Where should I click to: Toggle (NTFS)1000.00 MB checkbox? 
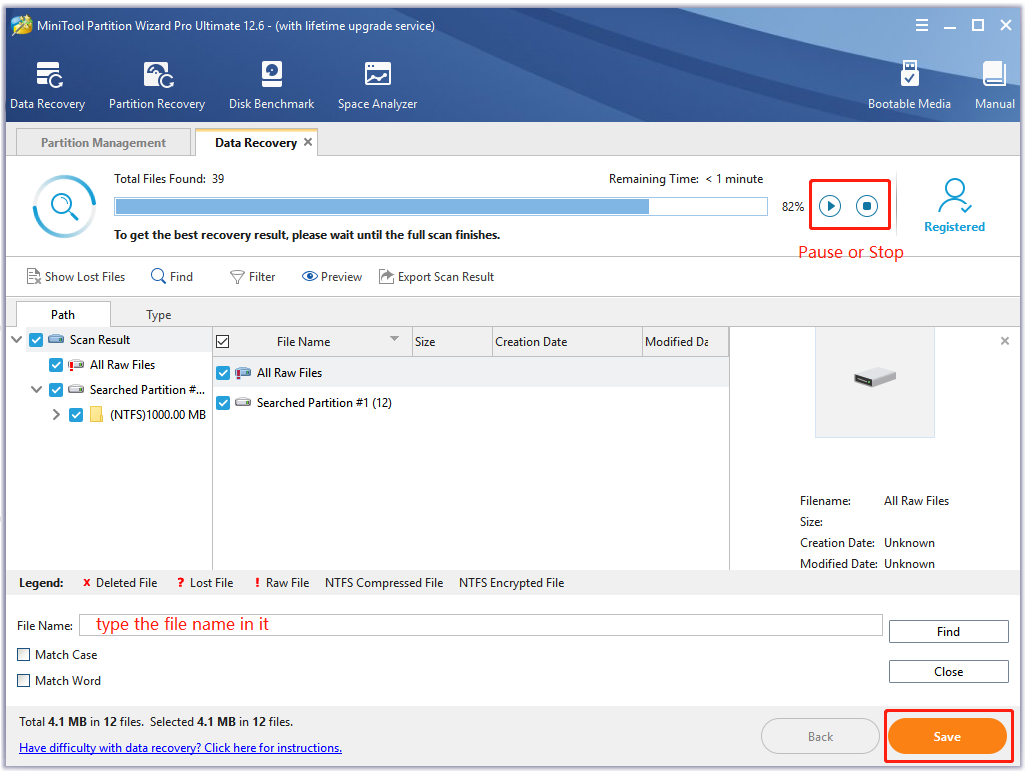(76, 415)
